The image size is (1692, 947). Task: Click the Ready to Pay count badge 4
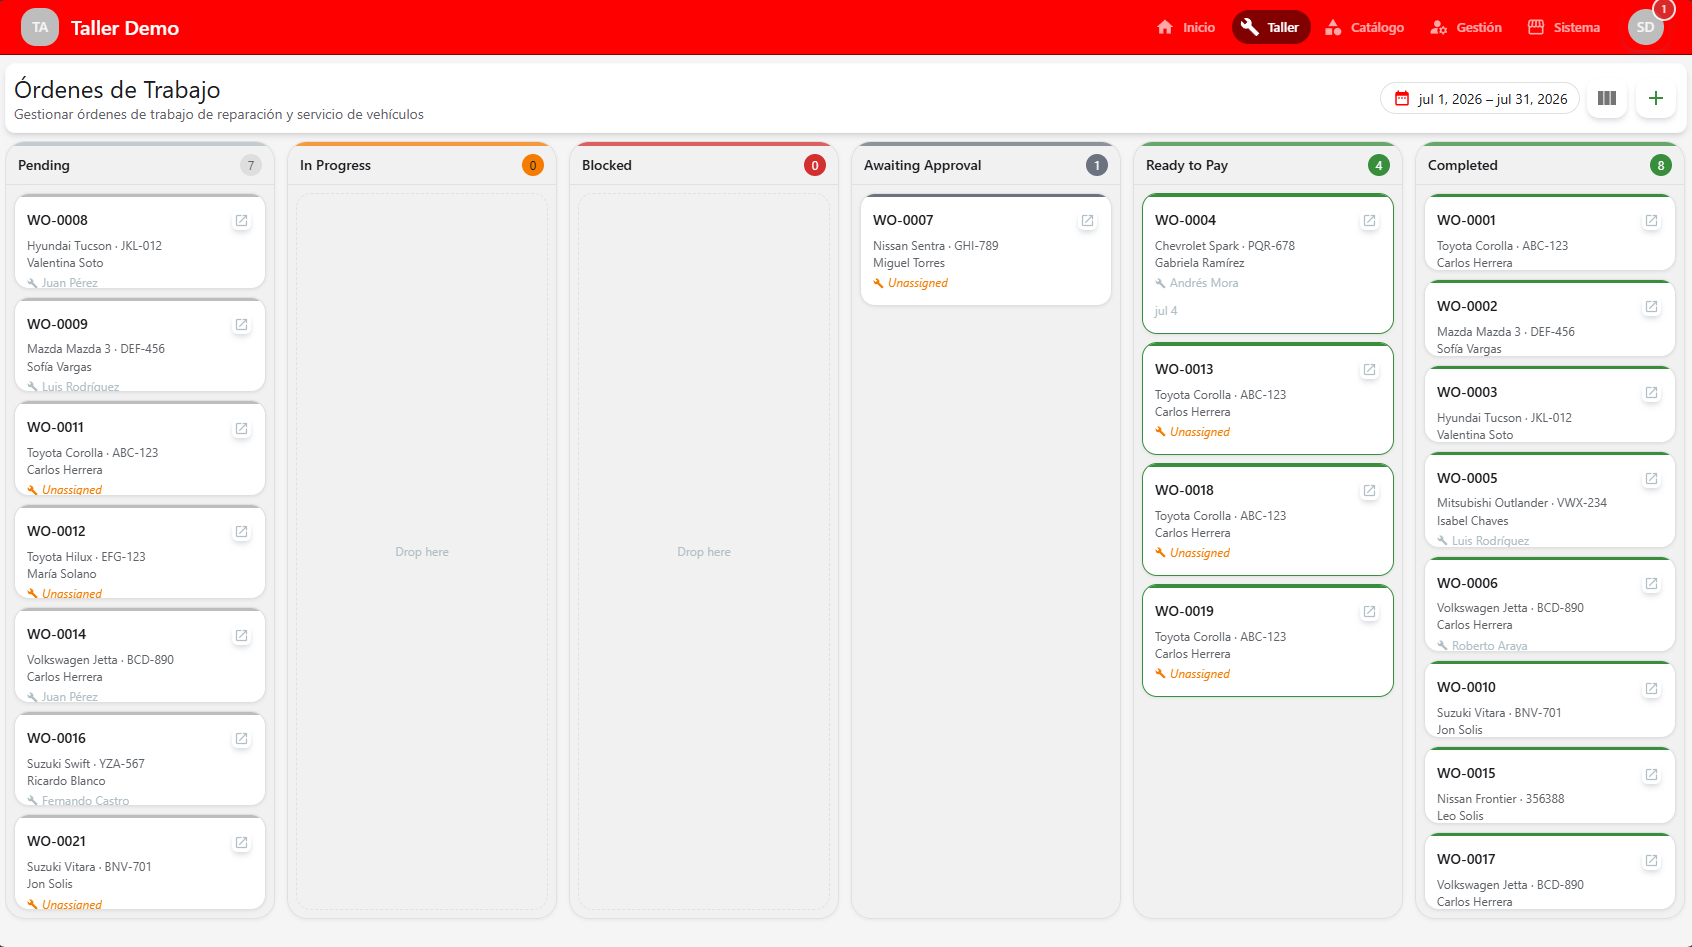[1379, 165]
